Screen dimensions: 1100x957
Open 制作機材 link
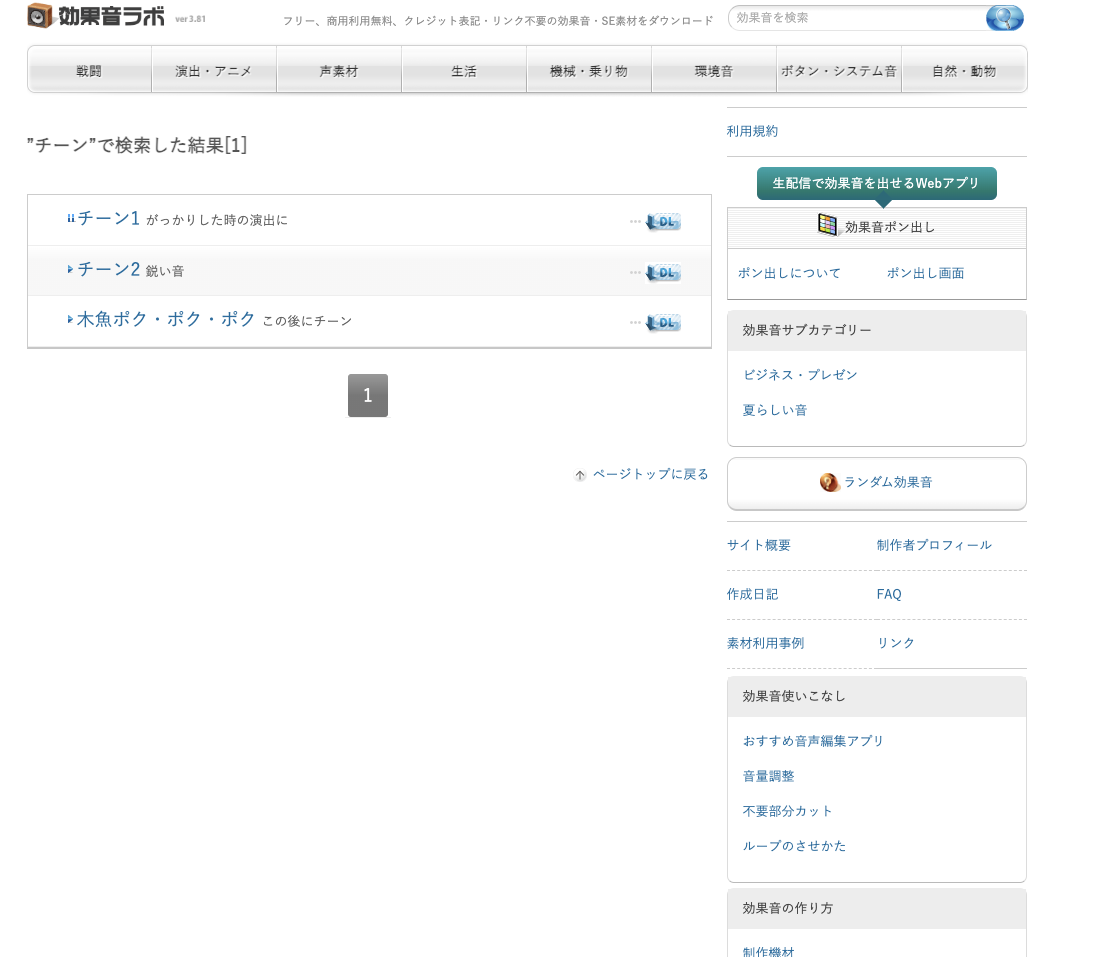(x=768, y=951)
